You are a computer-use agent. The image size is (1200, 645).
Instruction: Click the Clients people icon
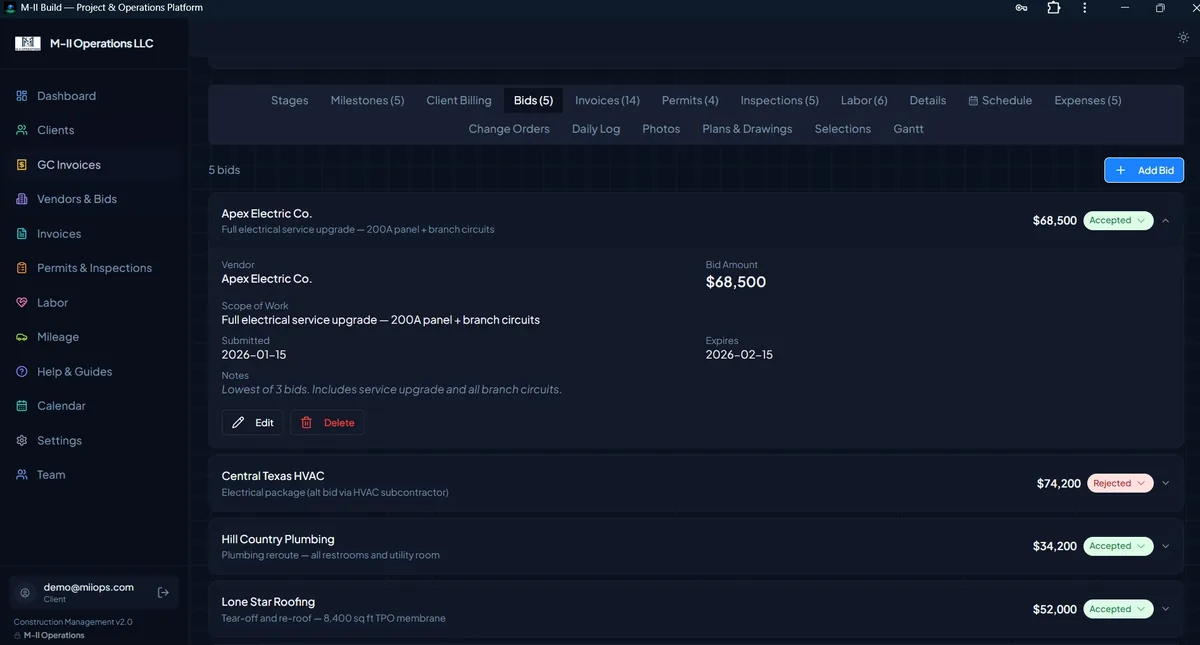click(x=22, y=130)
